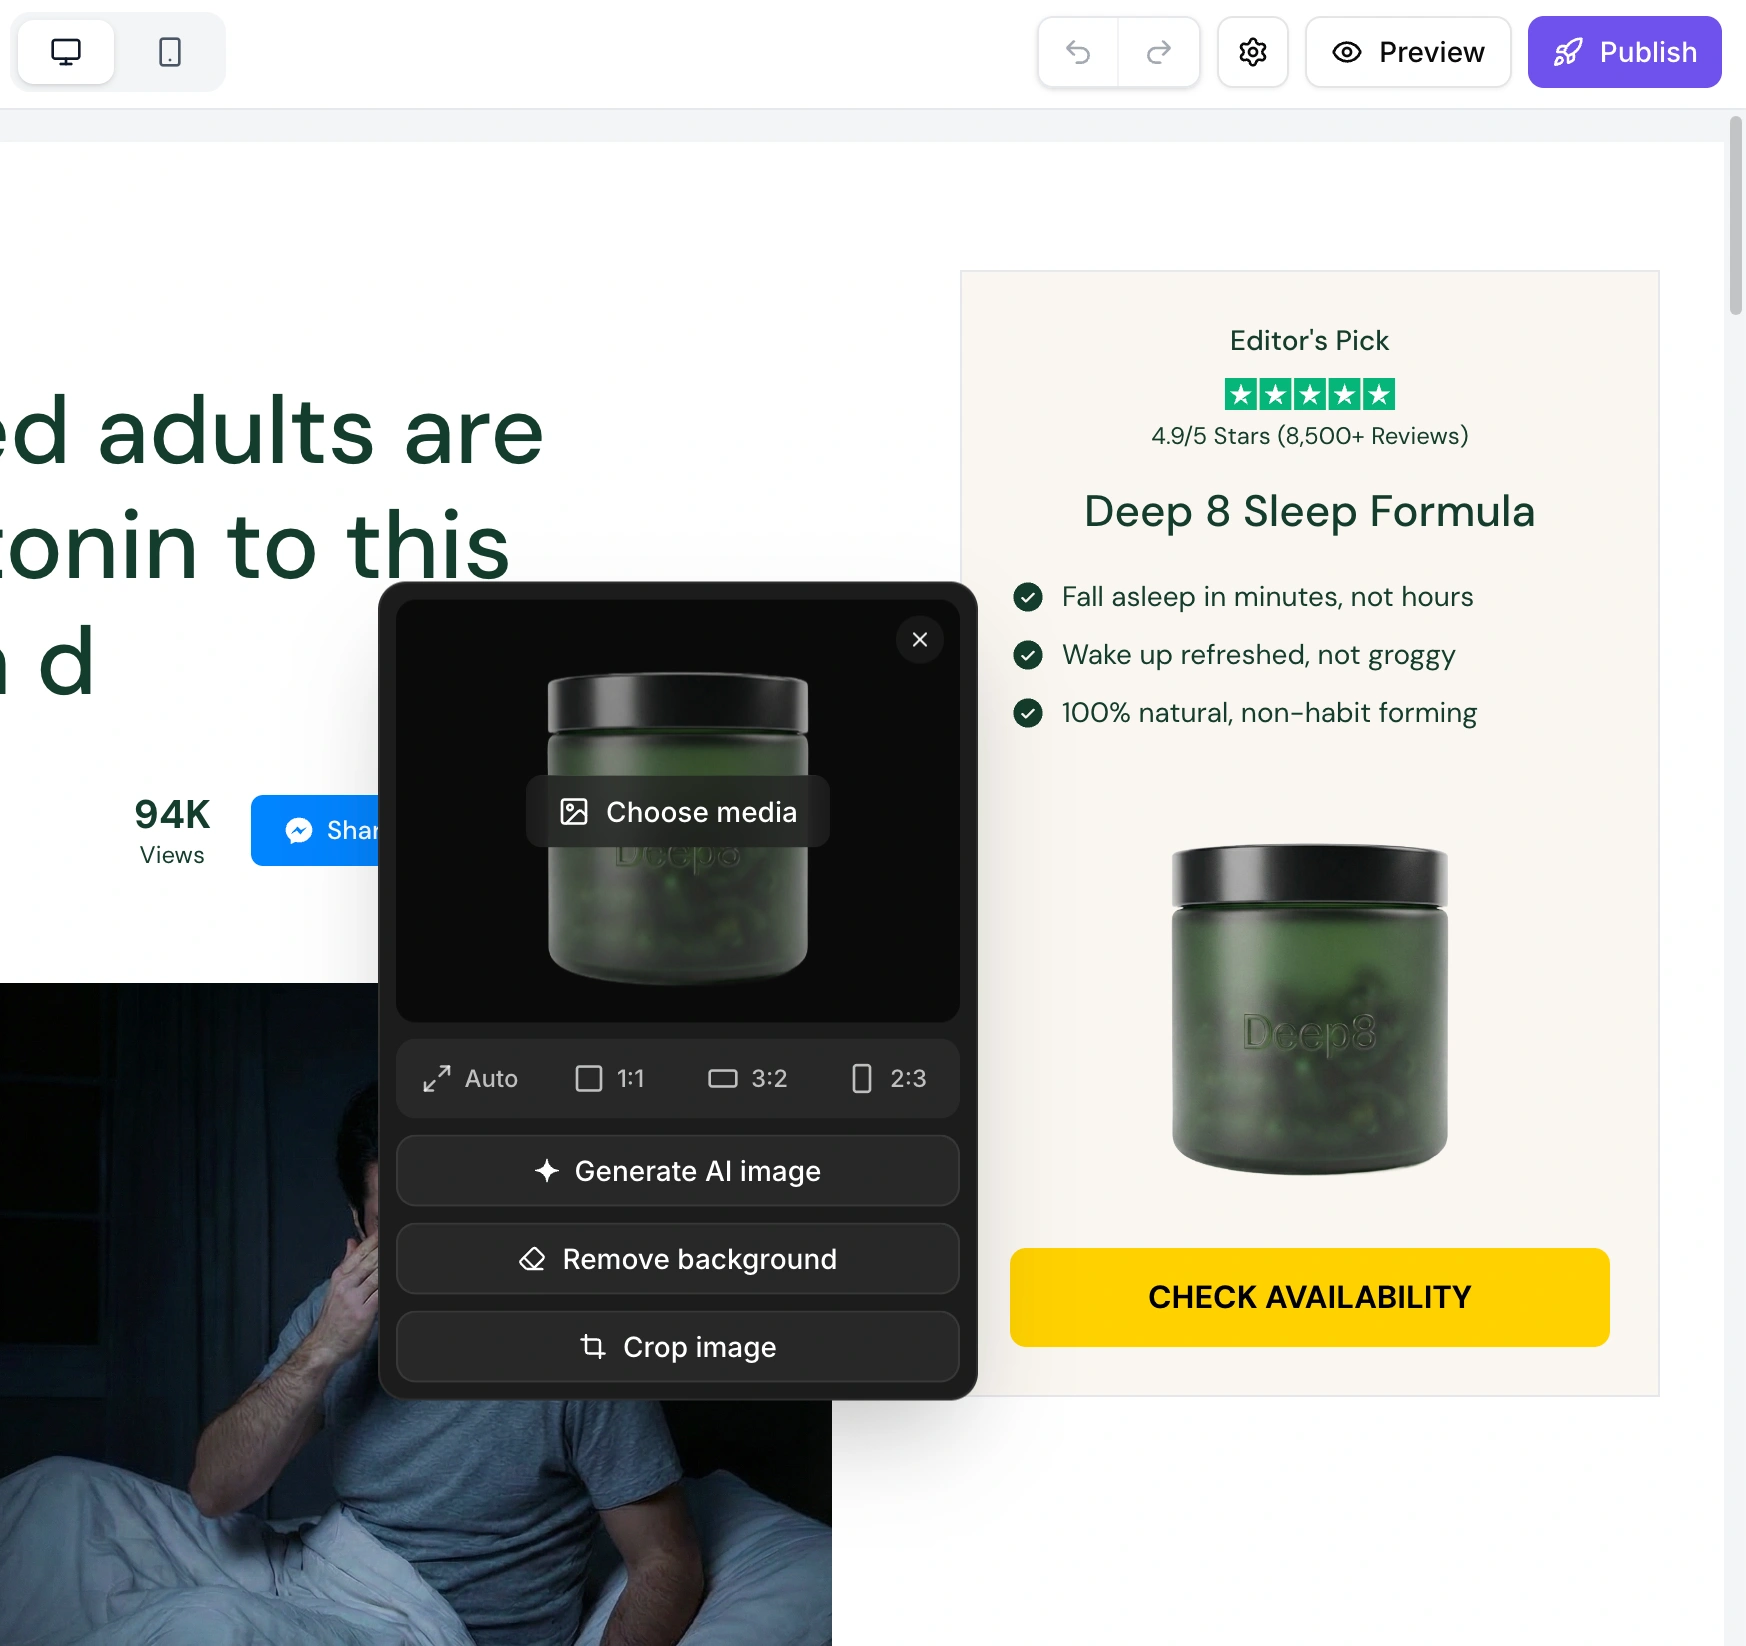Close the image editing popup
Viewport: 1746px width, 1646px height.
coord(920,639)
